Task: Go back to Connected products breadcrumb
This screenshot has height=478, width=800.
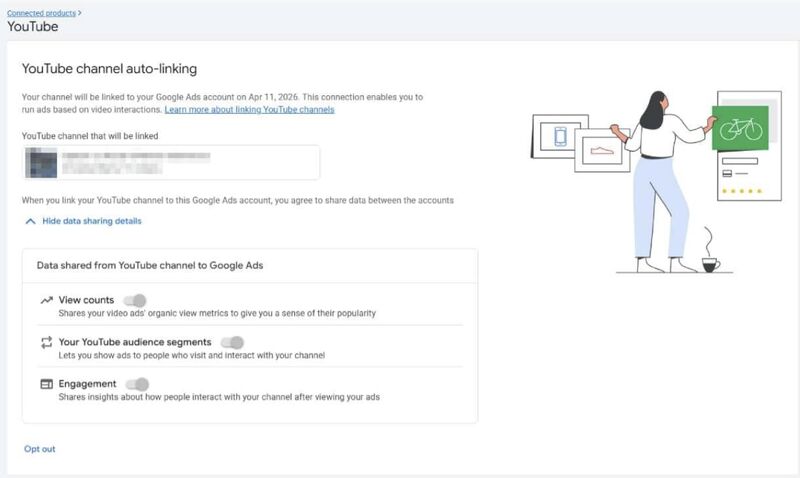Action: (41, 13)
